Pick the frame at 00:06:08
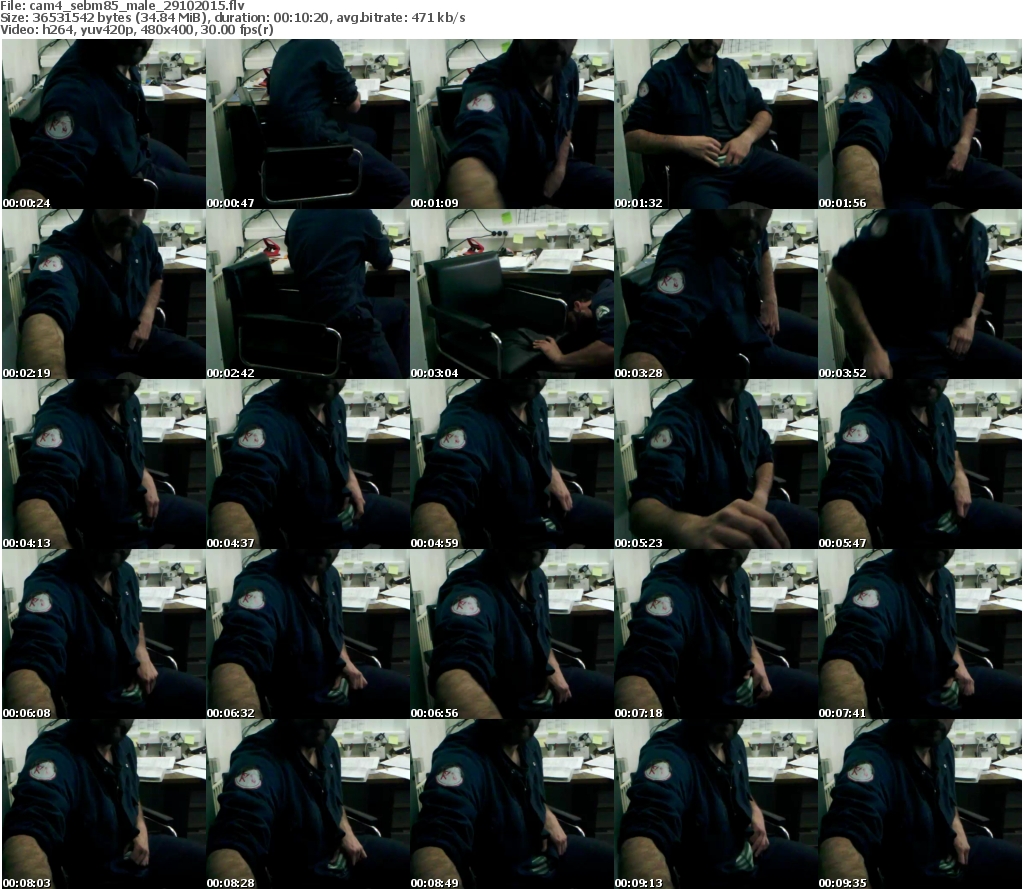This screenshot has width=1024, height=889. point(104,634)
